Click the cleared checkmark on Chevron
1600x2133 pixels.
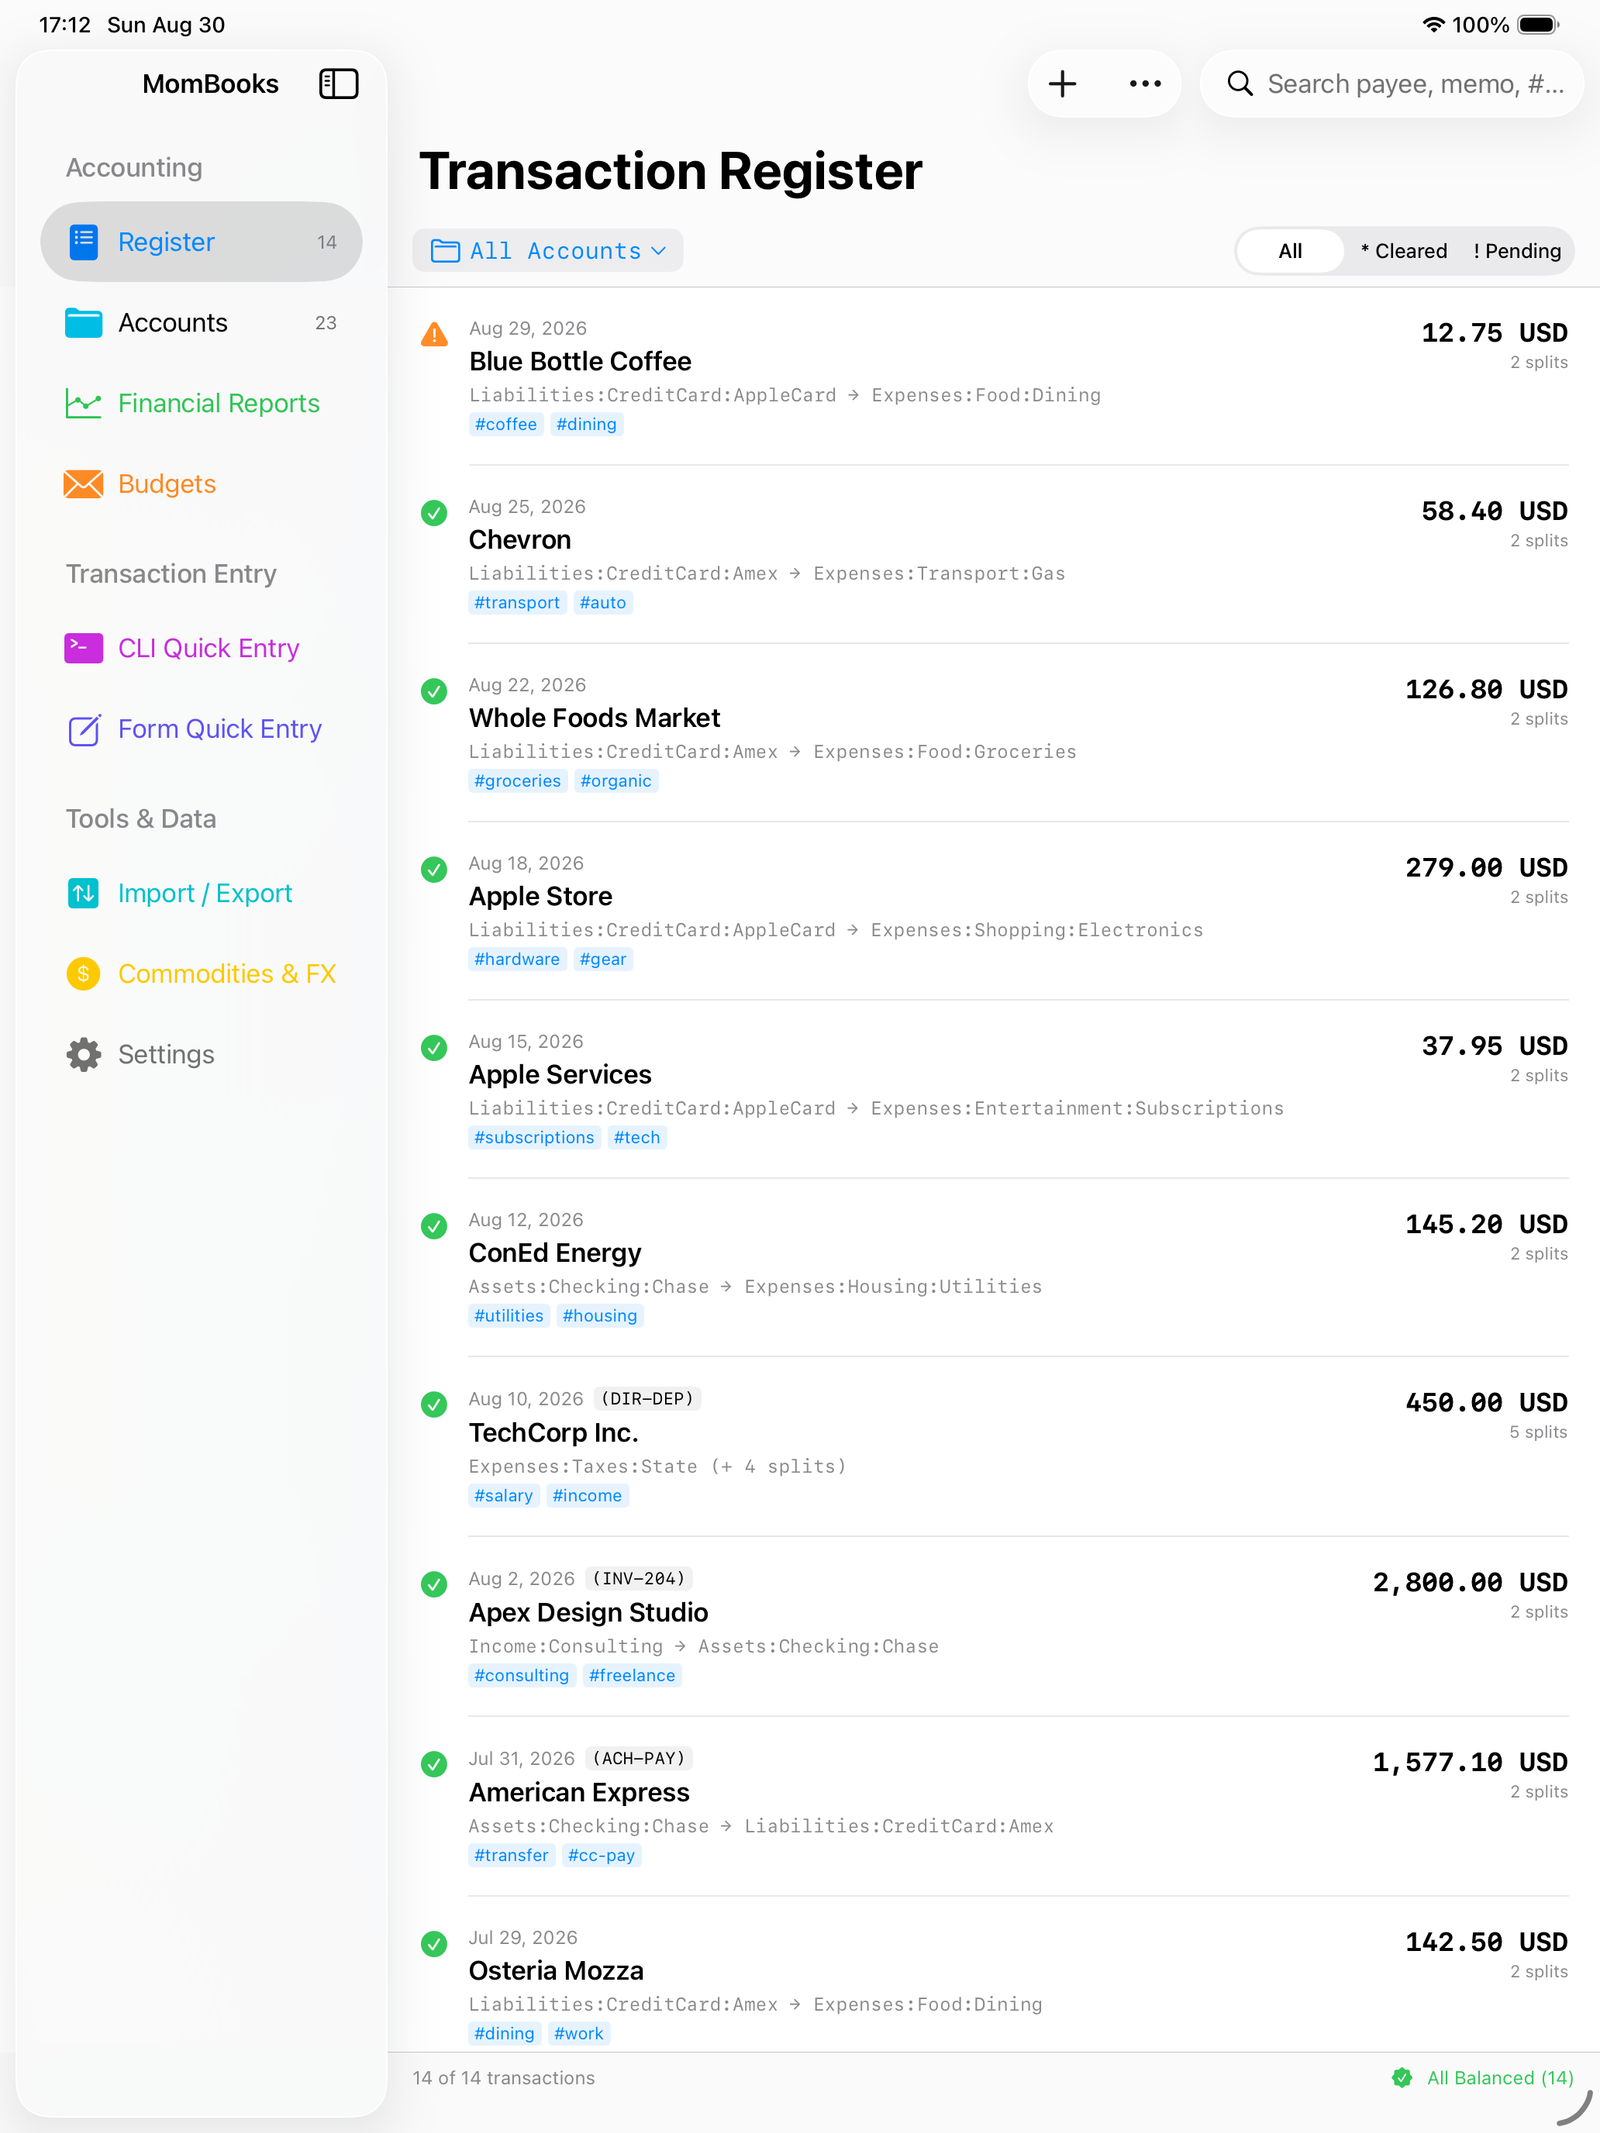434,513
